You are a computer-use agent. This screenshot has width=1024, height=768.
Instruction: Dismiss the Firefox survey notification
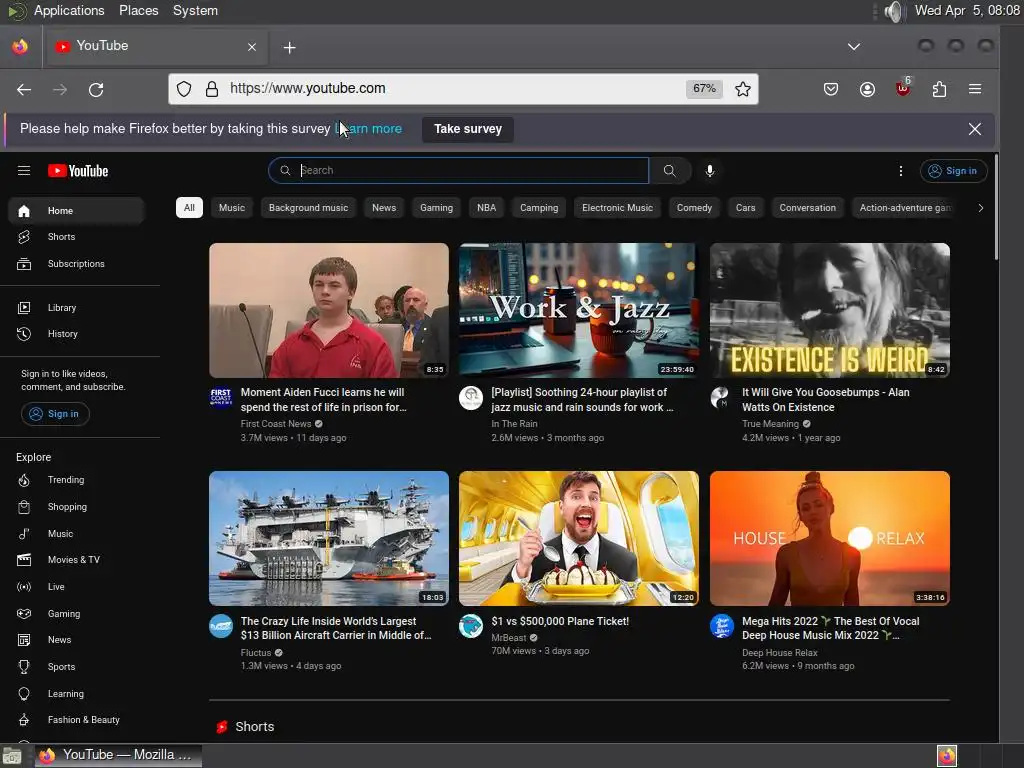pos(974,129)
